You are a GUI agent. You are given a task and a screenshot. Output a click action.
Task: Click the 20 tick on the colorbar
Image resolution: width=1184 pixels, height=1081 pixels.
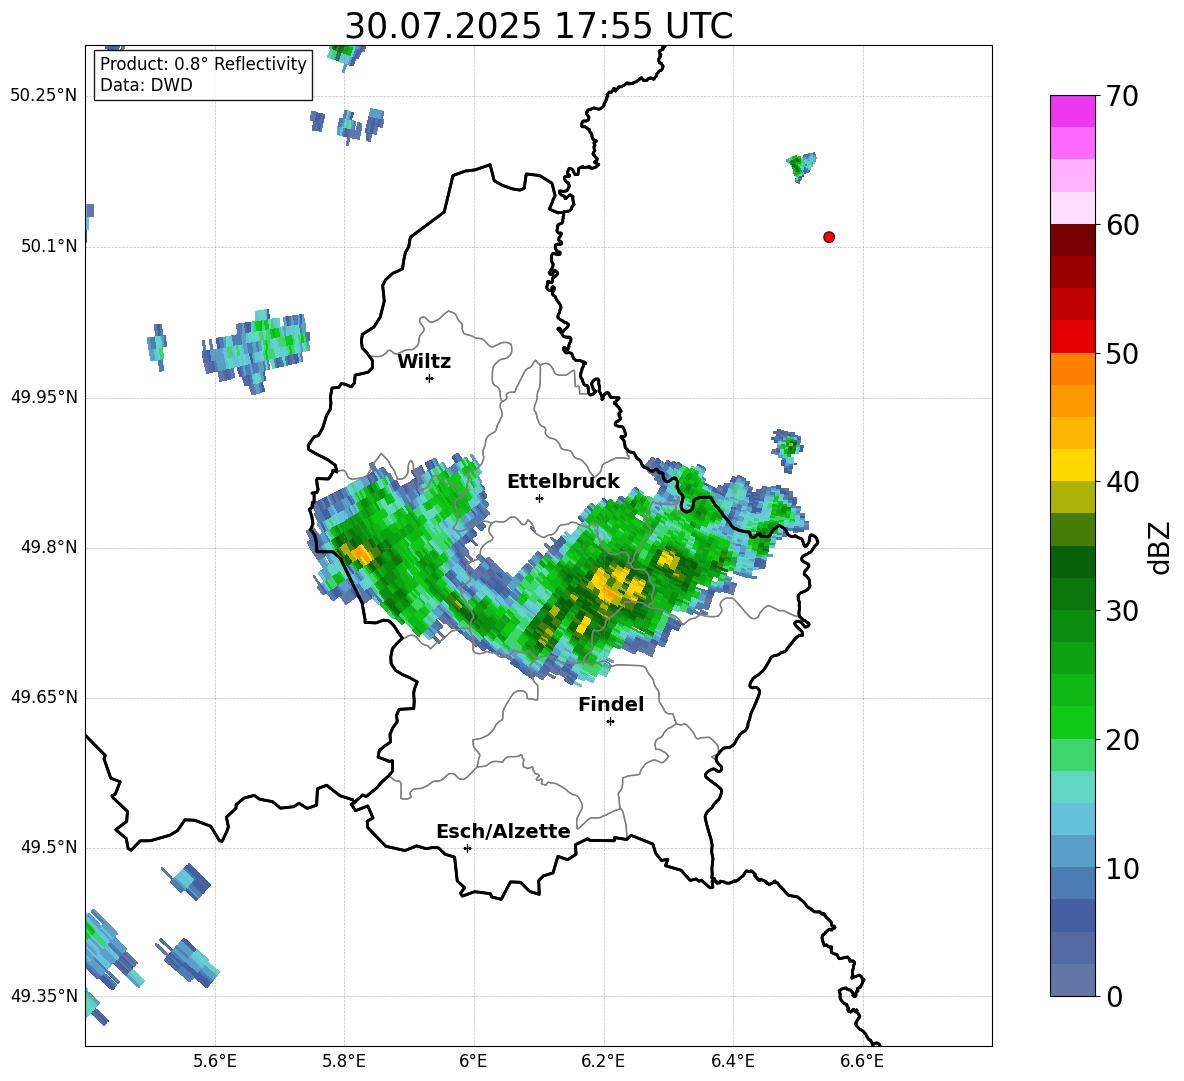[1121, 740]
